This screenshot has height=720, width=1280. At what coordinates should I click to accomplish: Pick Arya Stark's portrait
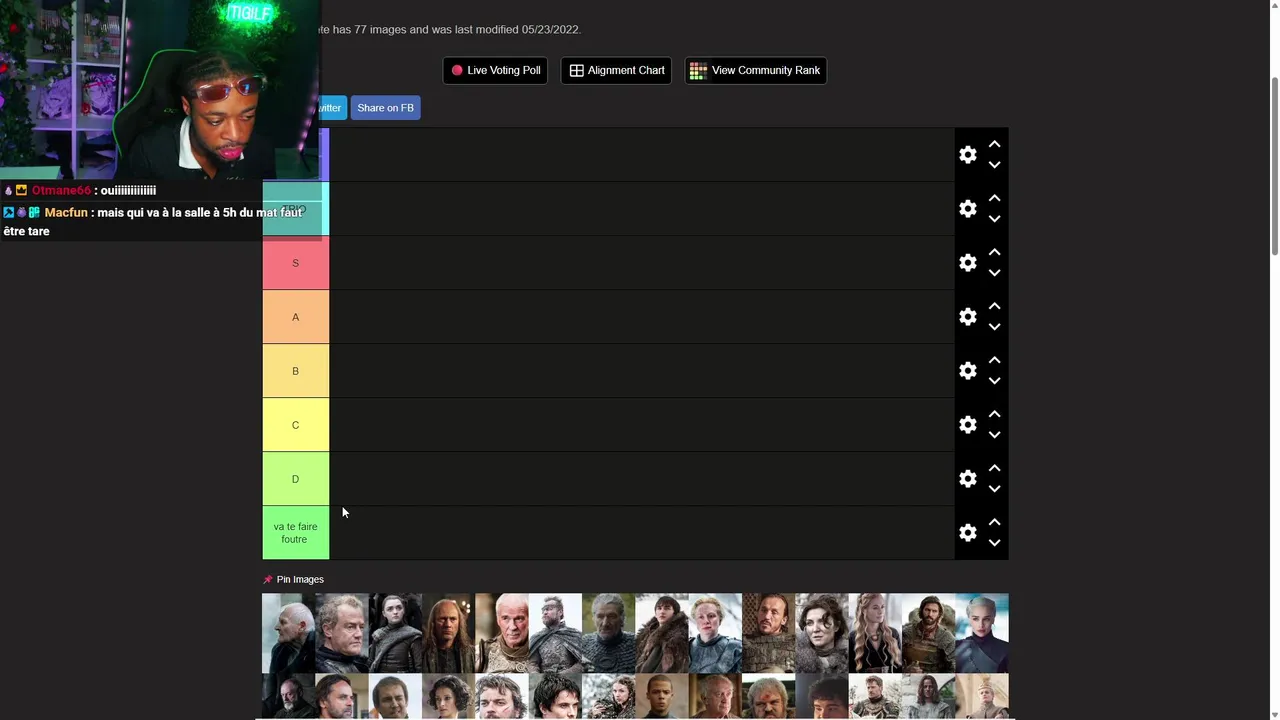(395, 633)
